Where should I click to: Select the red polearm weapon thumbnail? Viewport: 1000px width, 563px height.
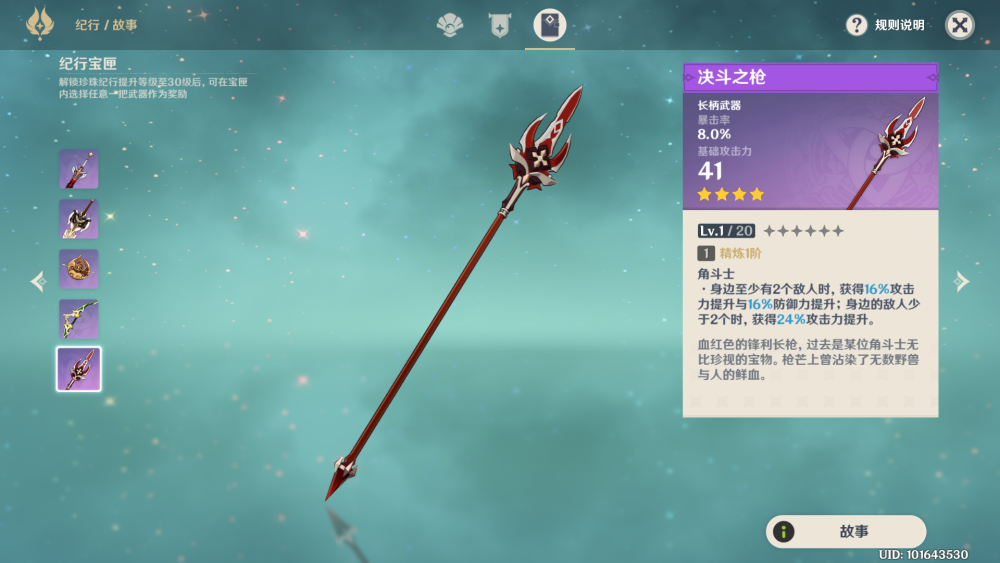pyautogui.click(x=78, y=369)
